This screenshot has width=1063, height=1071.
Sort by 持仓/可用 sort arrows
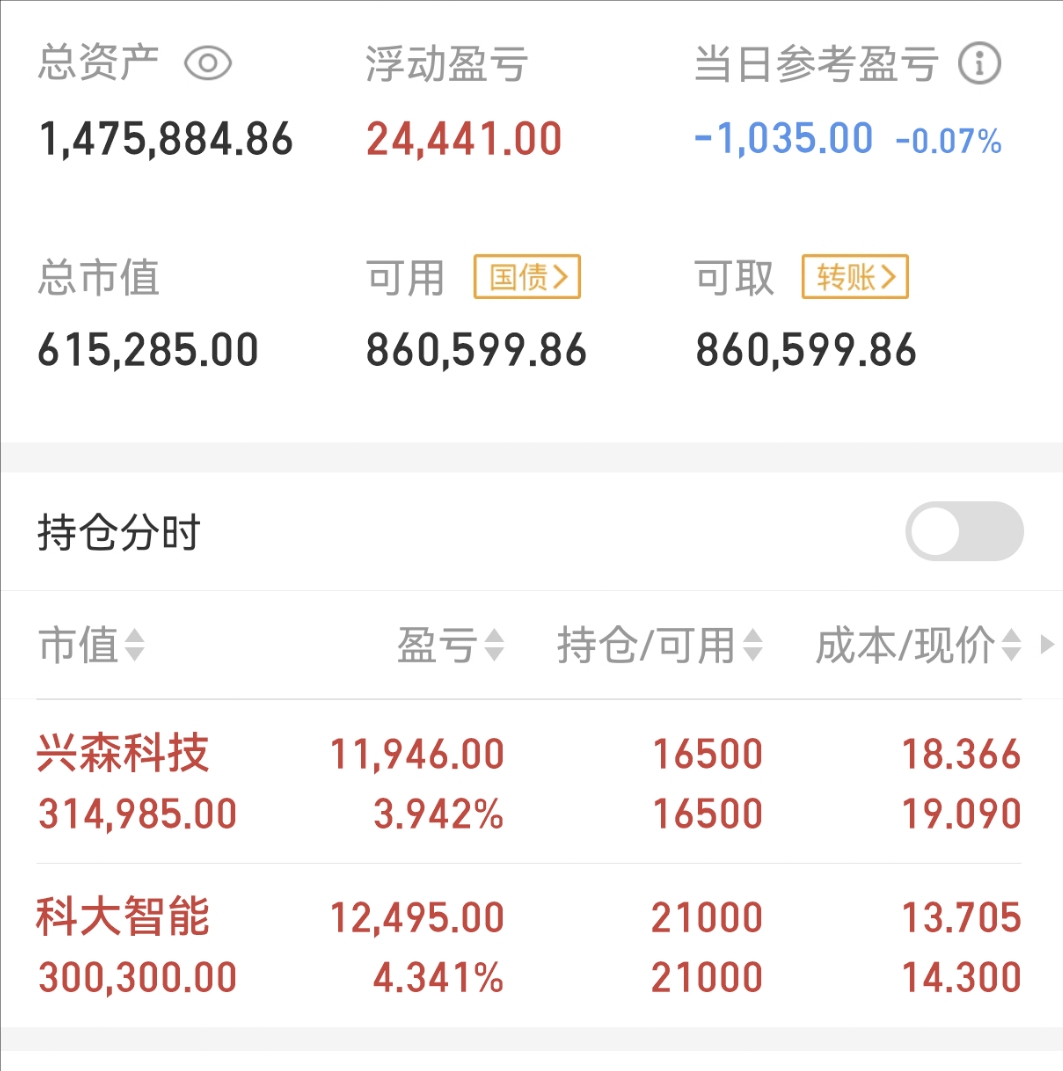pyautogui.click(x=752, y=645)
